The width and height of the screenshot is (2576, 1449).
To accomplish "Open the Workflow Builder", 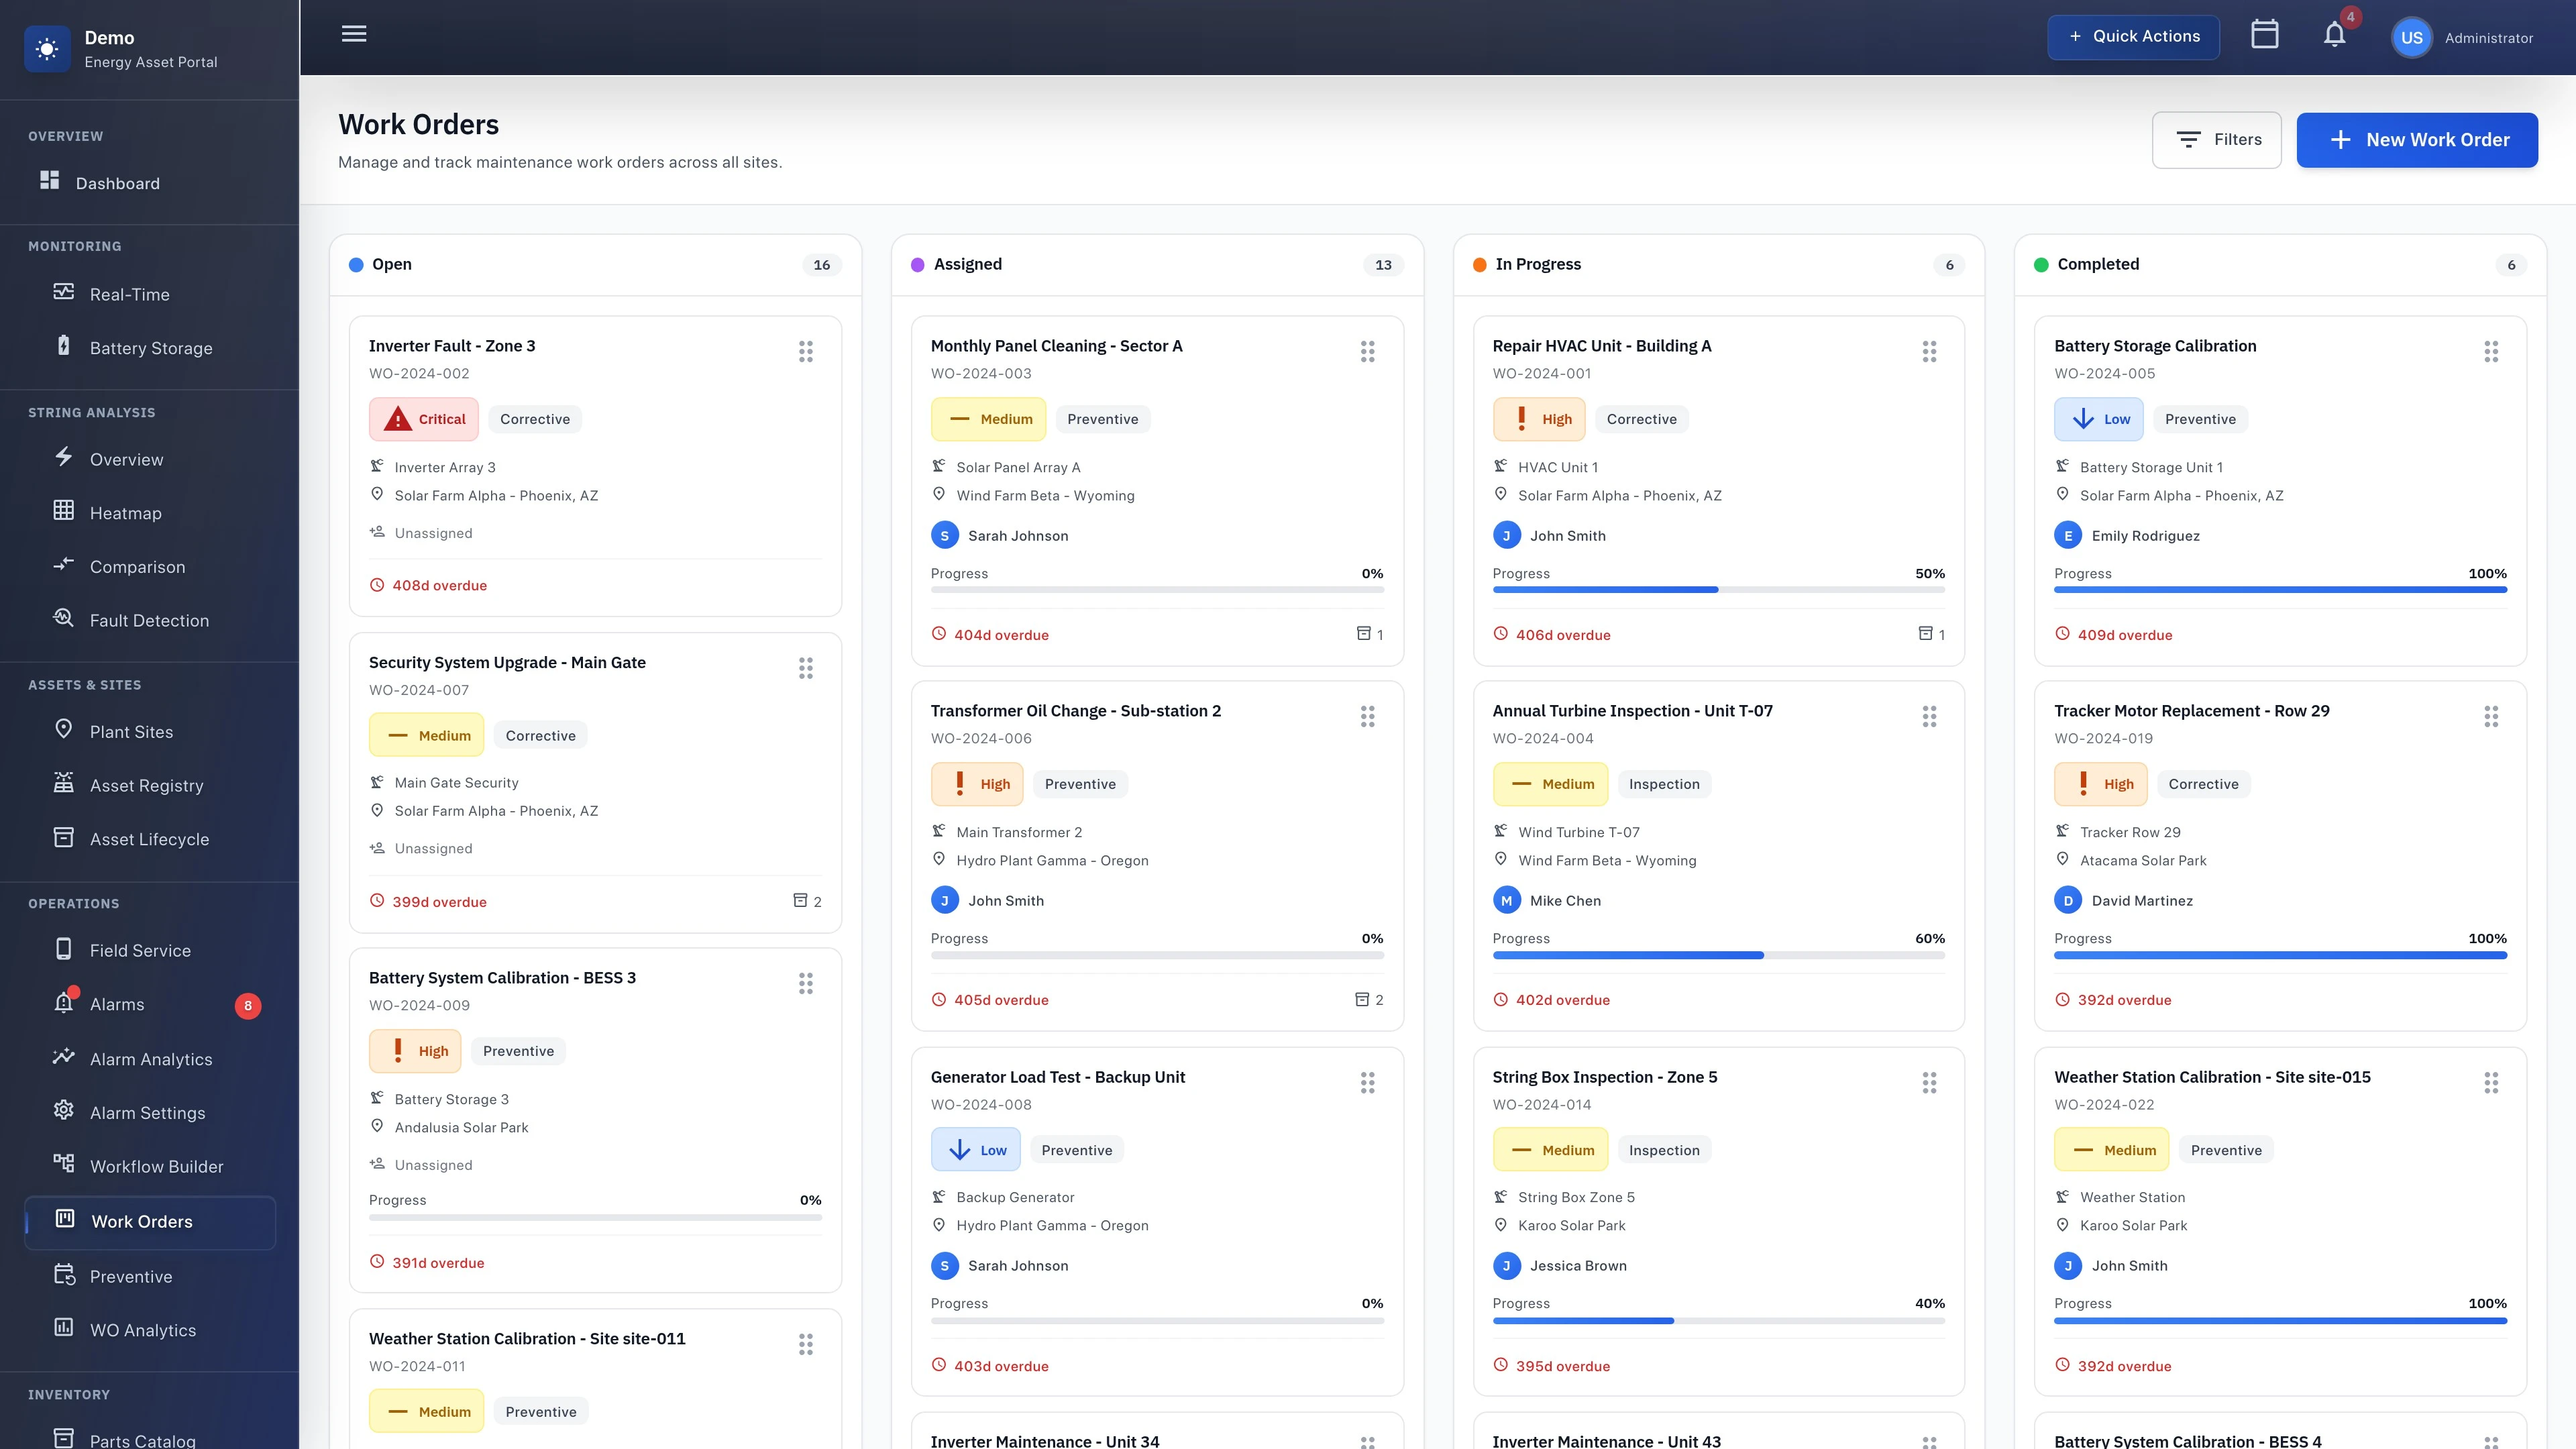I will click(157, 1166).
